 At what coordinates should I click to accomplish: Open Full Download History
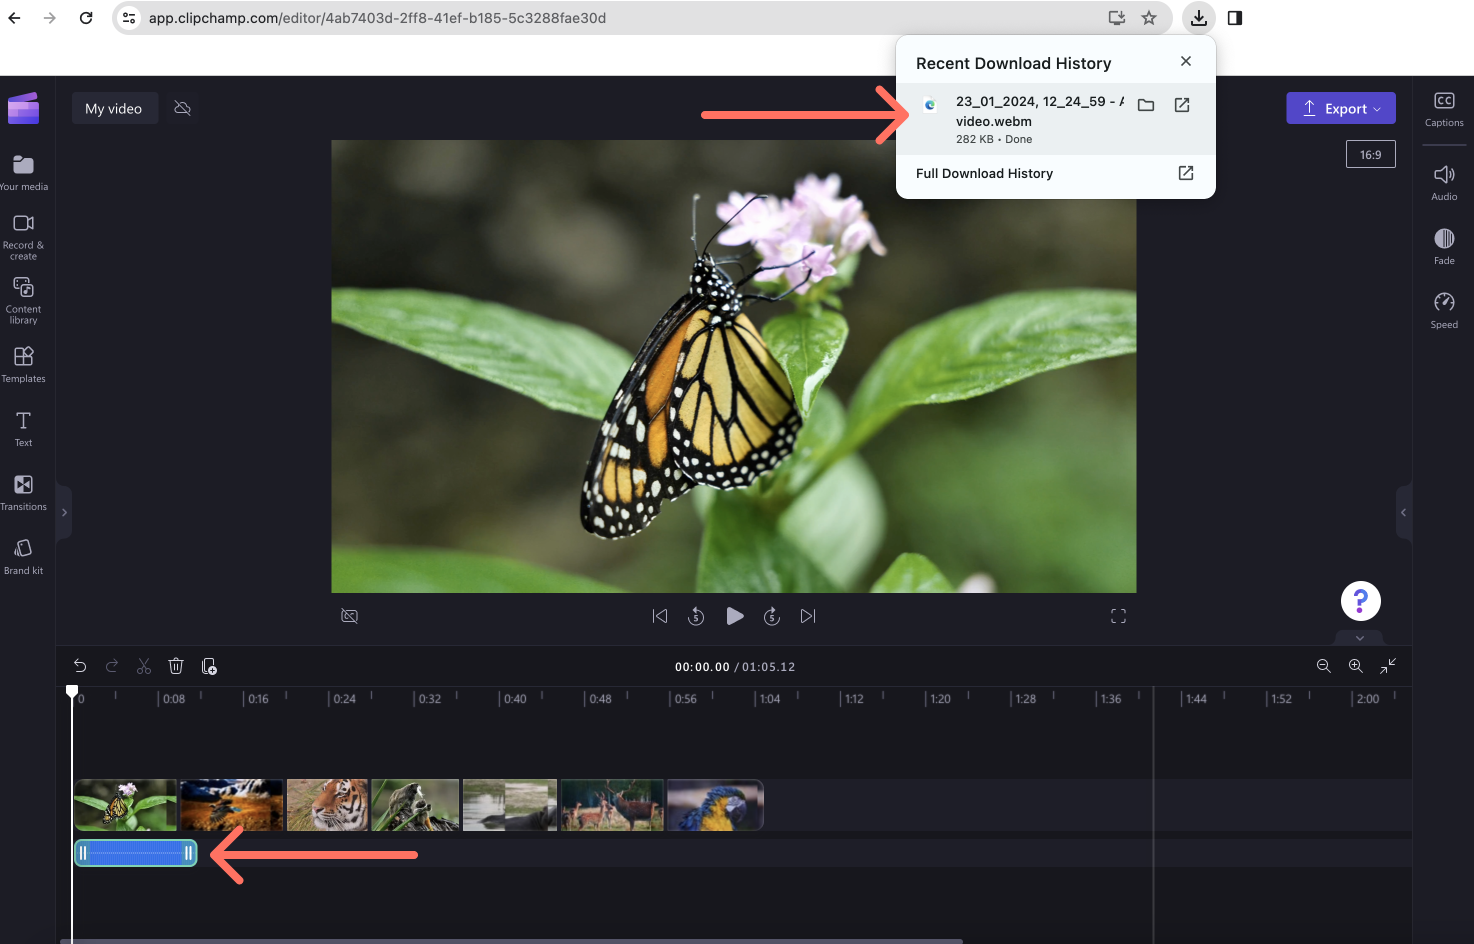[x=1055, y=173]
